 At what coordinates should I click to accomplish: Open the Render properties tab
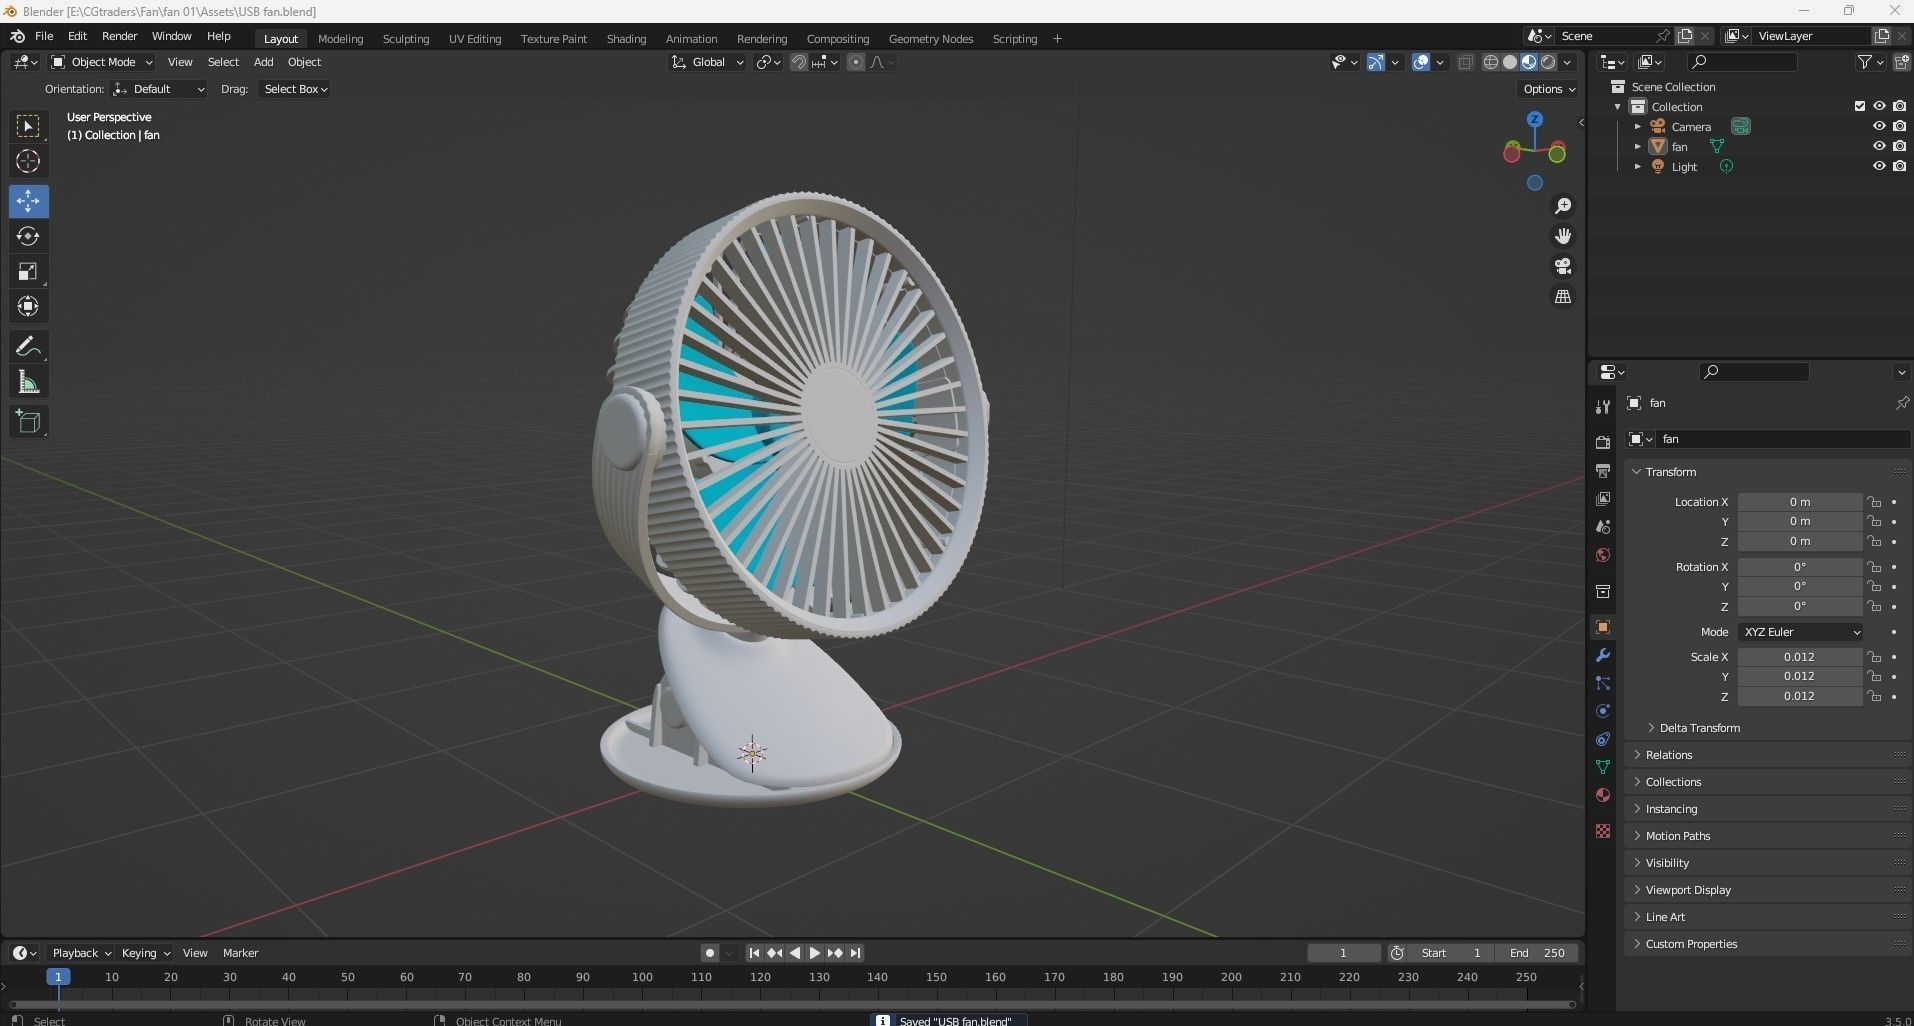click(1603, 442)
